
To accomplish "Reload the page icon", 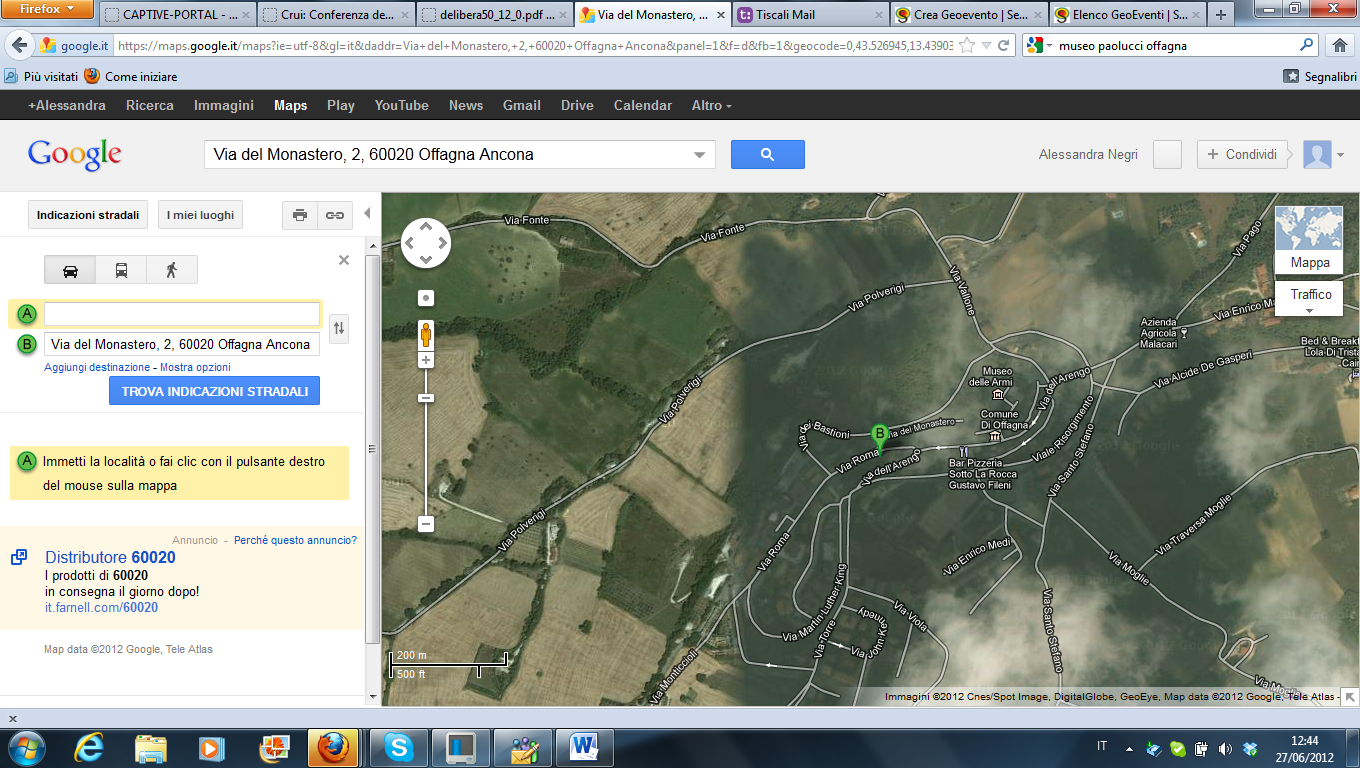I will [1004, 46].
